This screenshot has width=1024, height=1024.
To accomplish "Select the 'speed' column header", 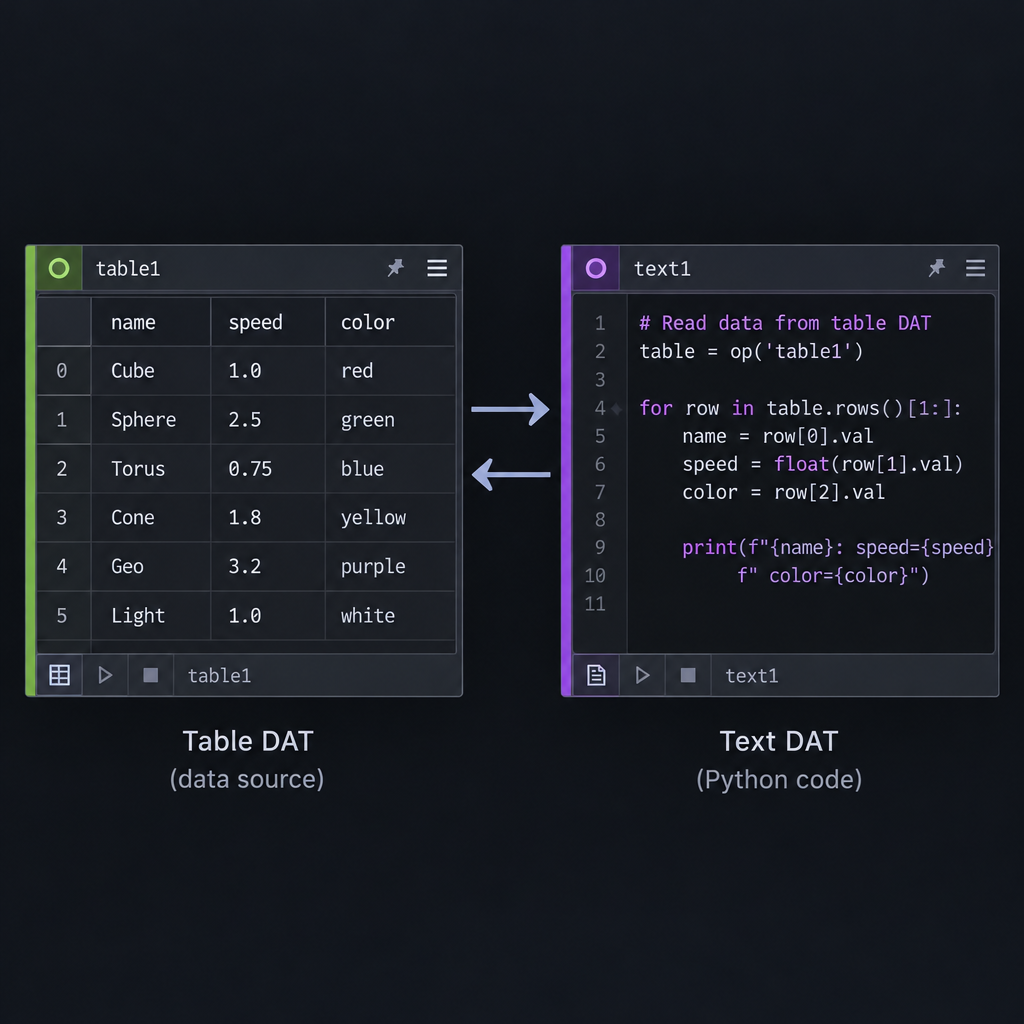I will (268, 322).
